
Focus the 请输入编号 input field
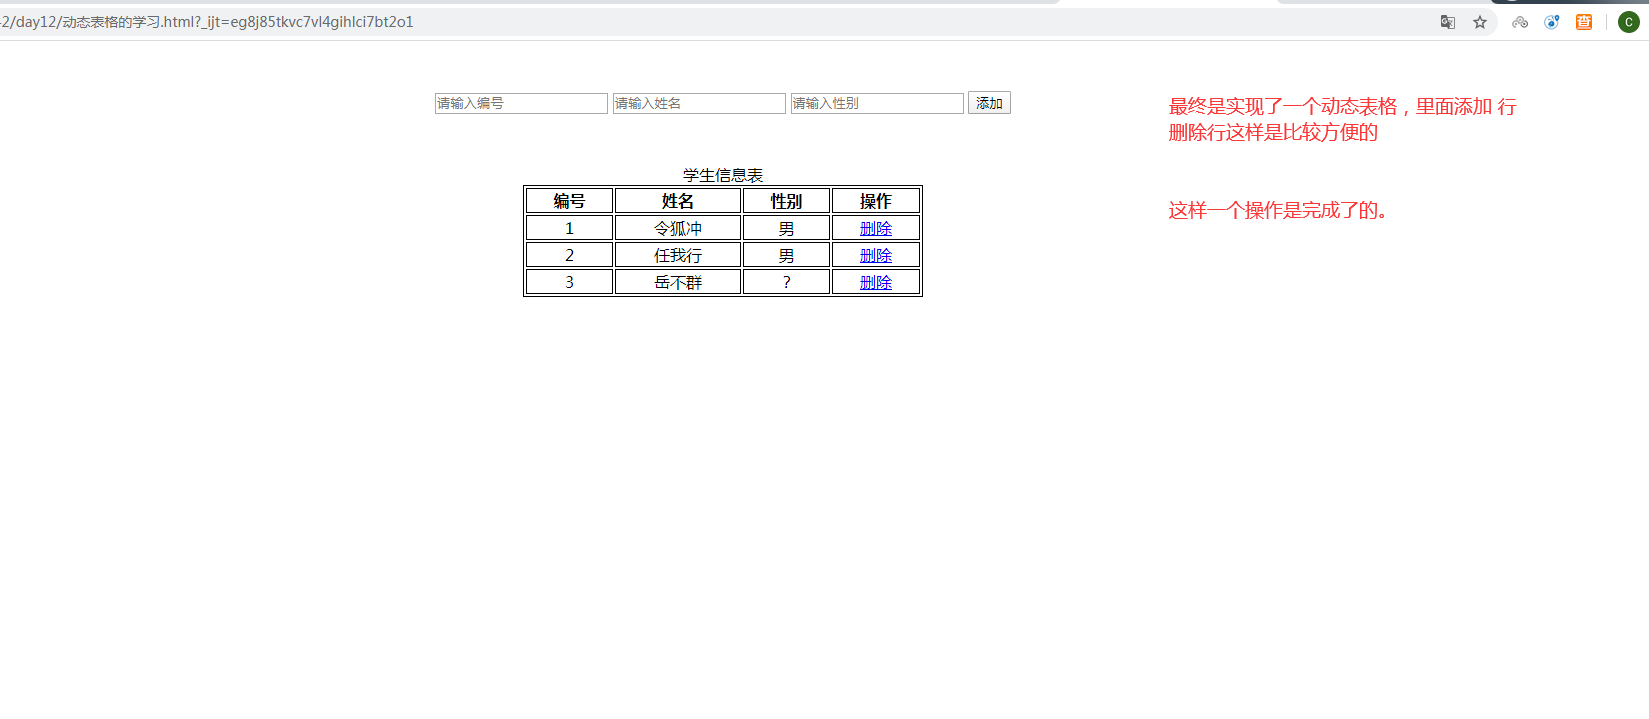click(x=521, y=103)
